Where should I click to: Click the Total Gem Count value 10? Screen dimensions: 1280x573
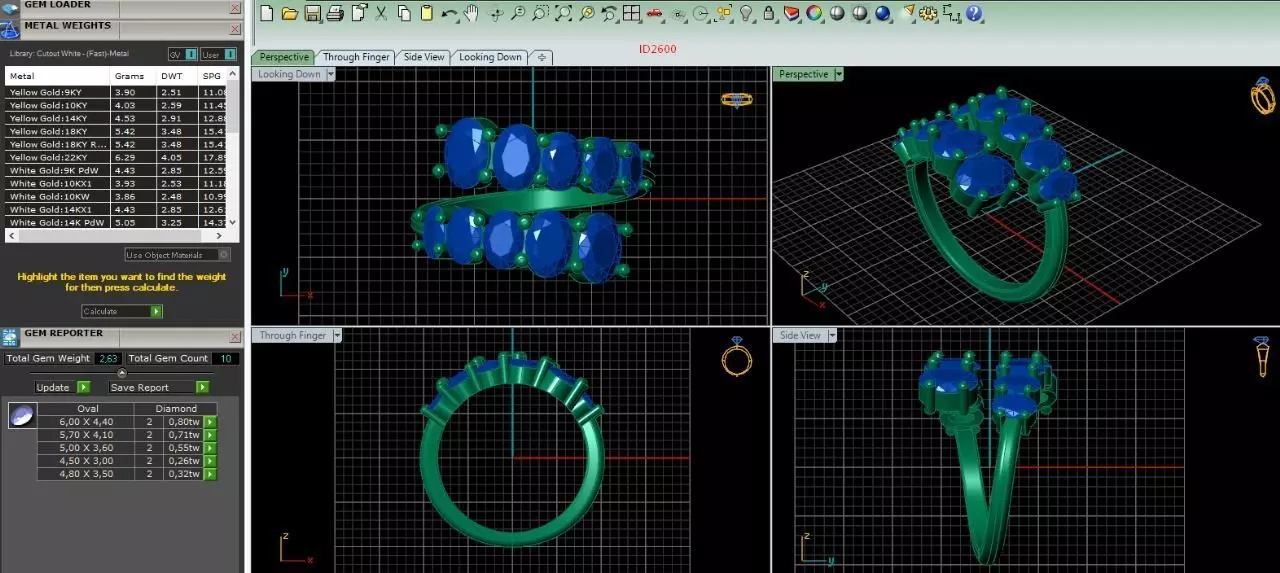click(226, 358)
